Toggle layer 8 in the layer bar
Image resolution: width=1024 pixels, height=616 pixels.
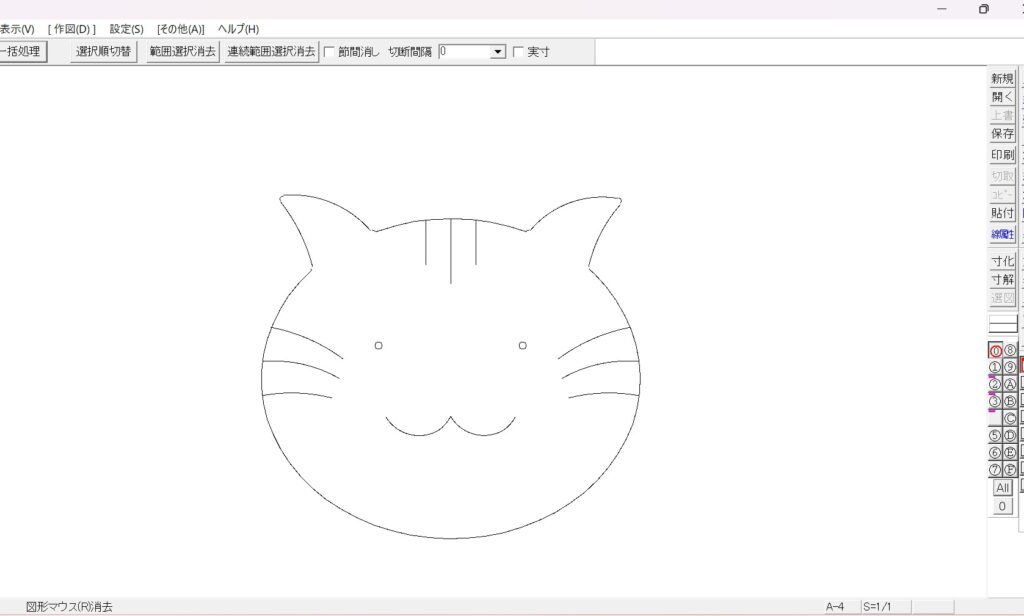coord(1010,351)
